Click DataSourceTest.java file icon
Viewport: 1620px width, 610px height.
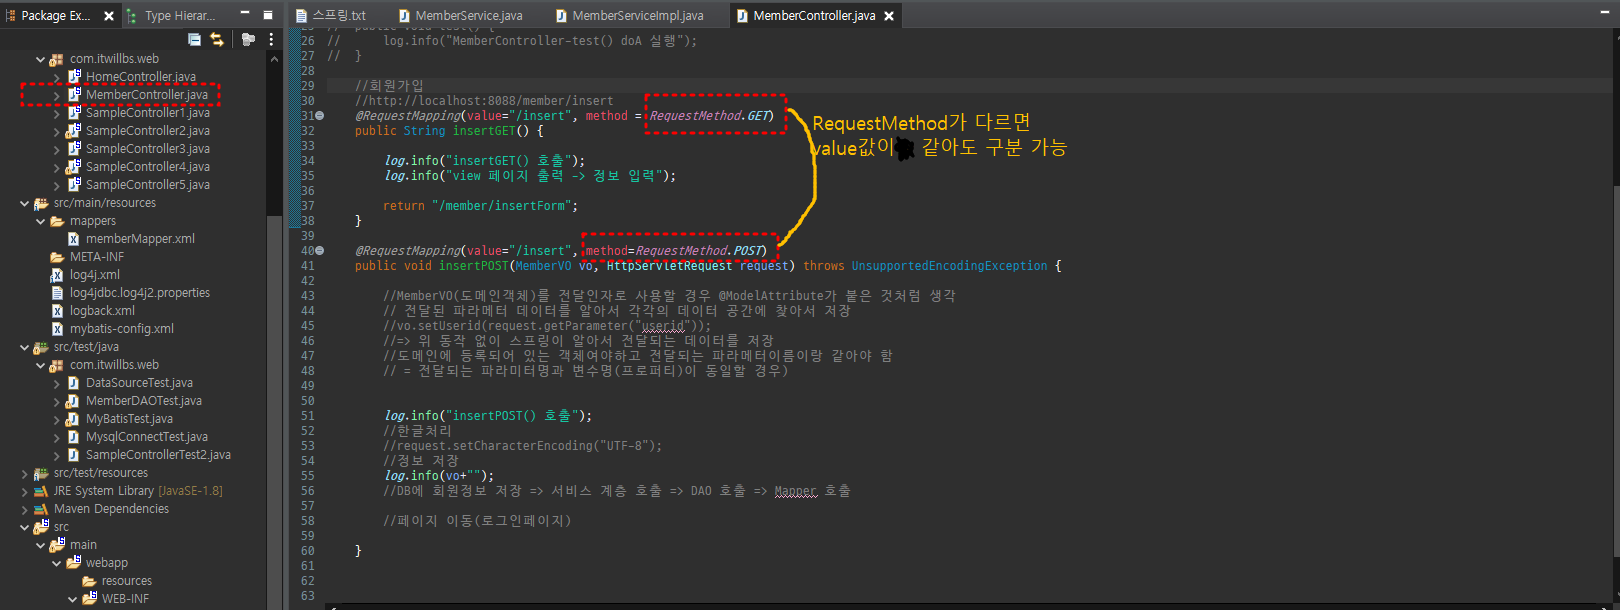coord(73,383)
